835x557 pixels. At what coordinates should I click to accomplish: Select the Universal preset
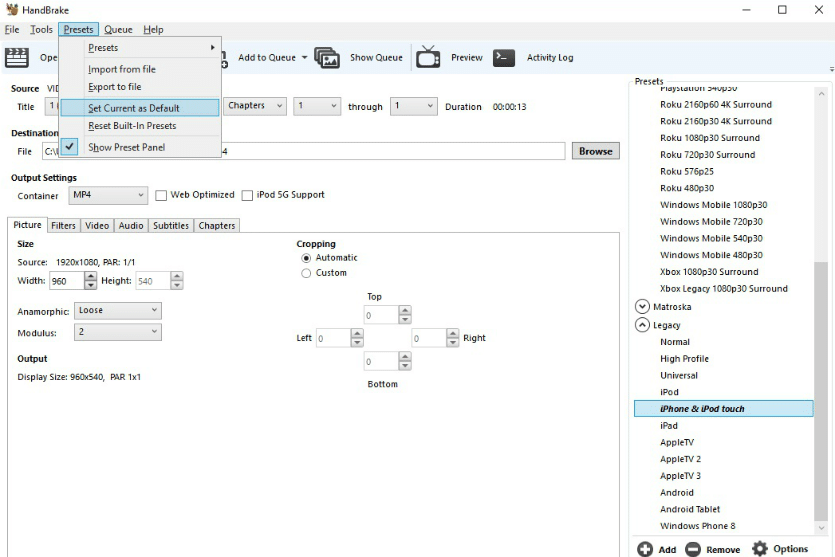click(679, 375)
